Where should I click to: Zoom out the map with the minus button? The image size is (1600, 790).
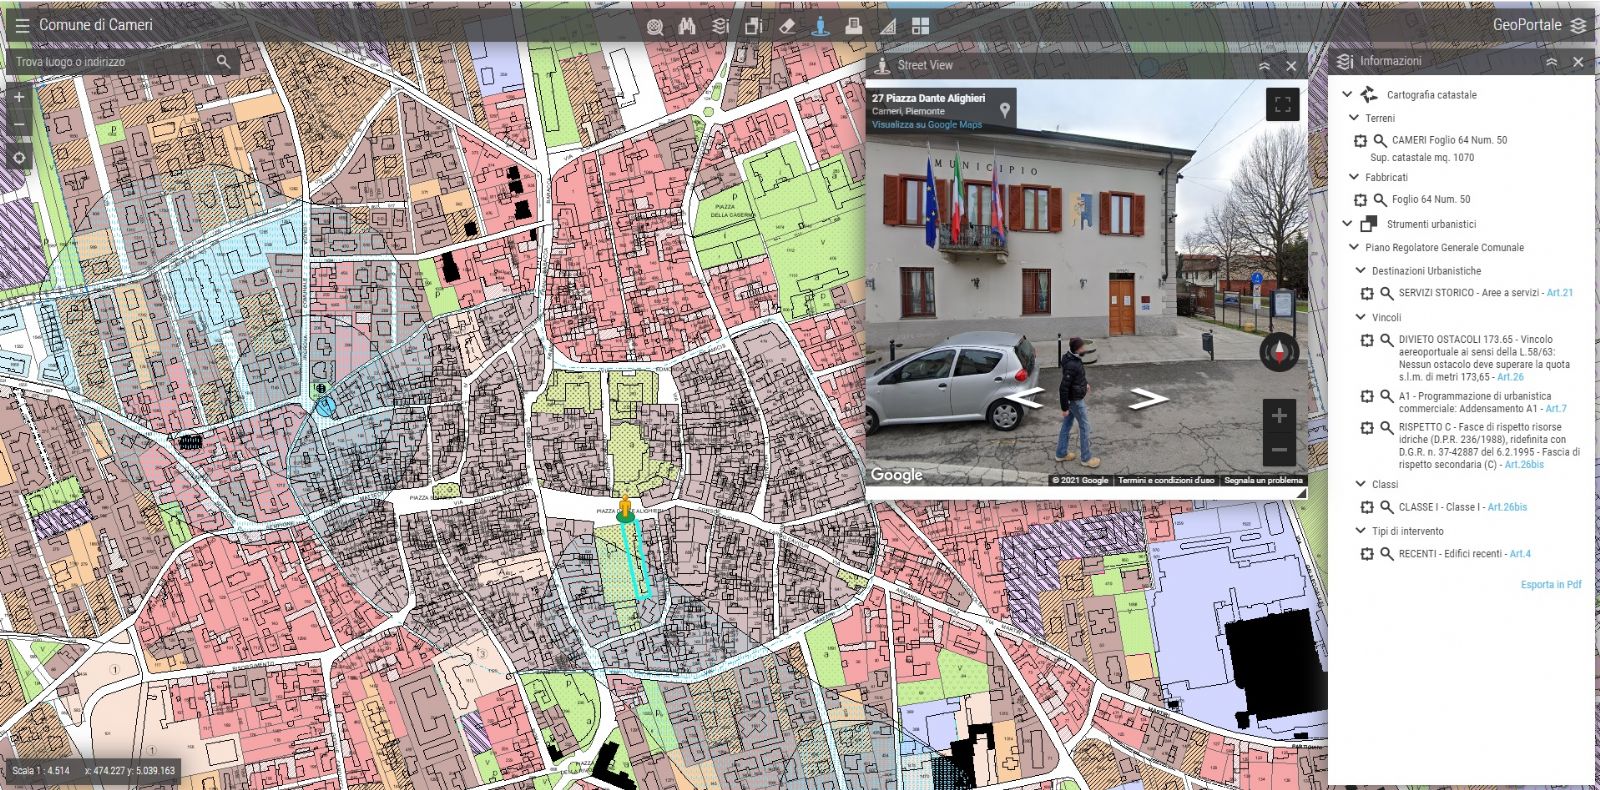(19, 125)
